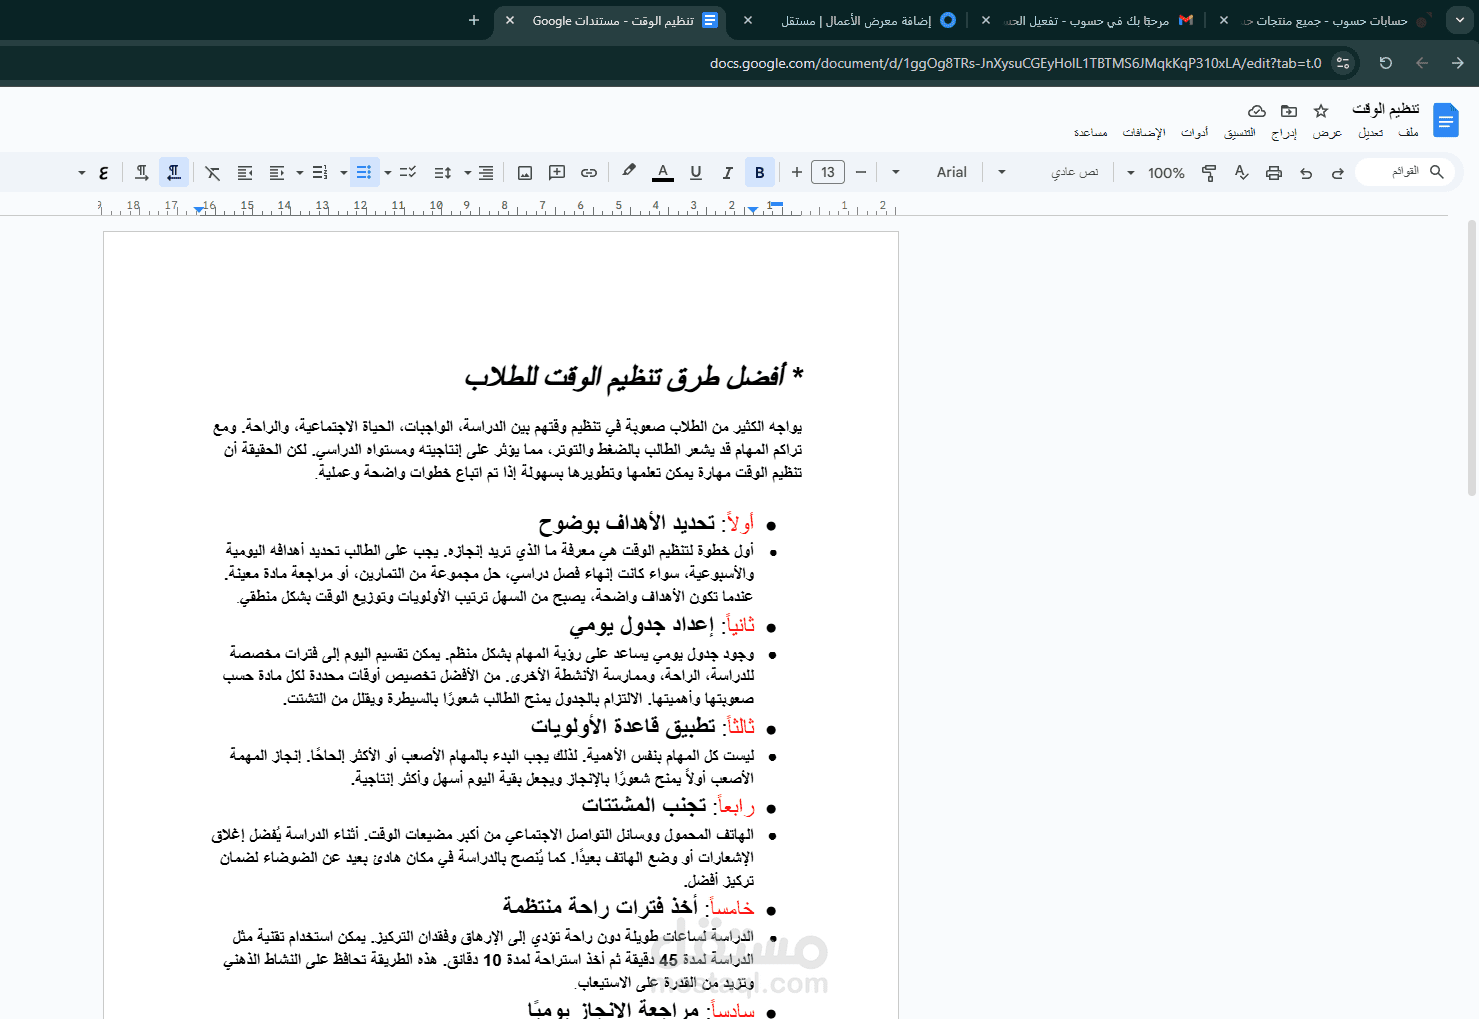Click the browser reload icon

click(x=1386, y=63)
